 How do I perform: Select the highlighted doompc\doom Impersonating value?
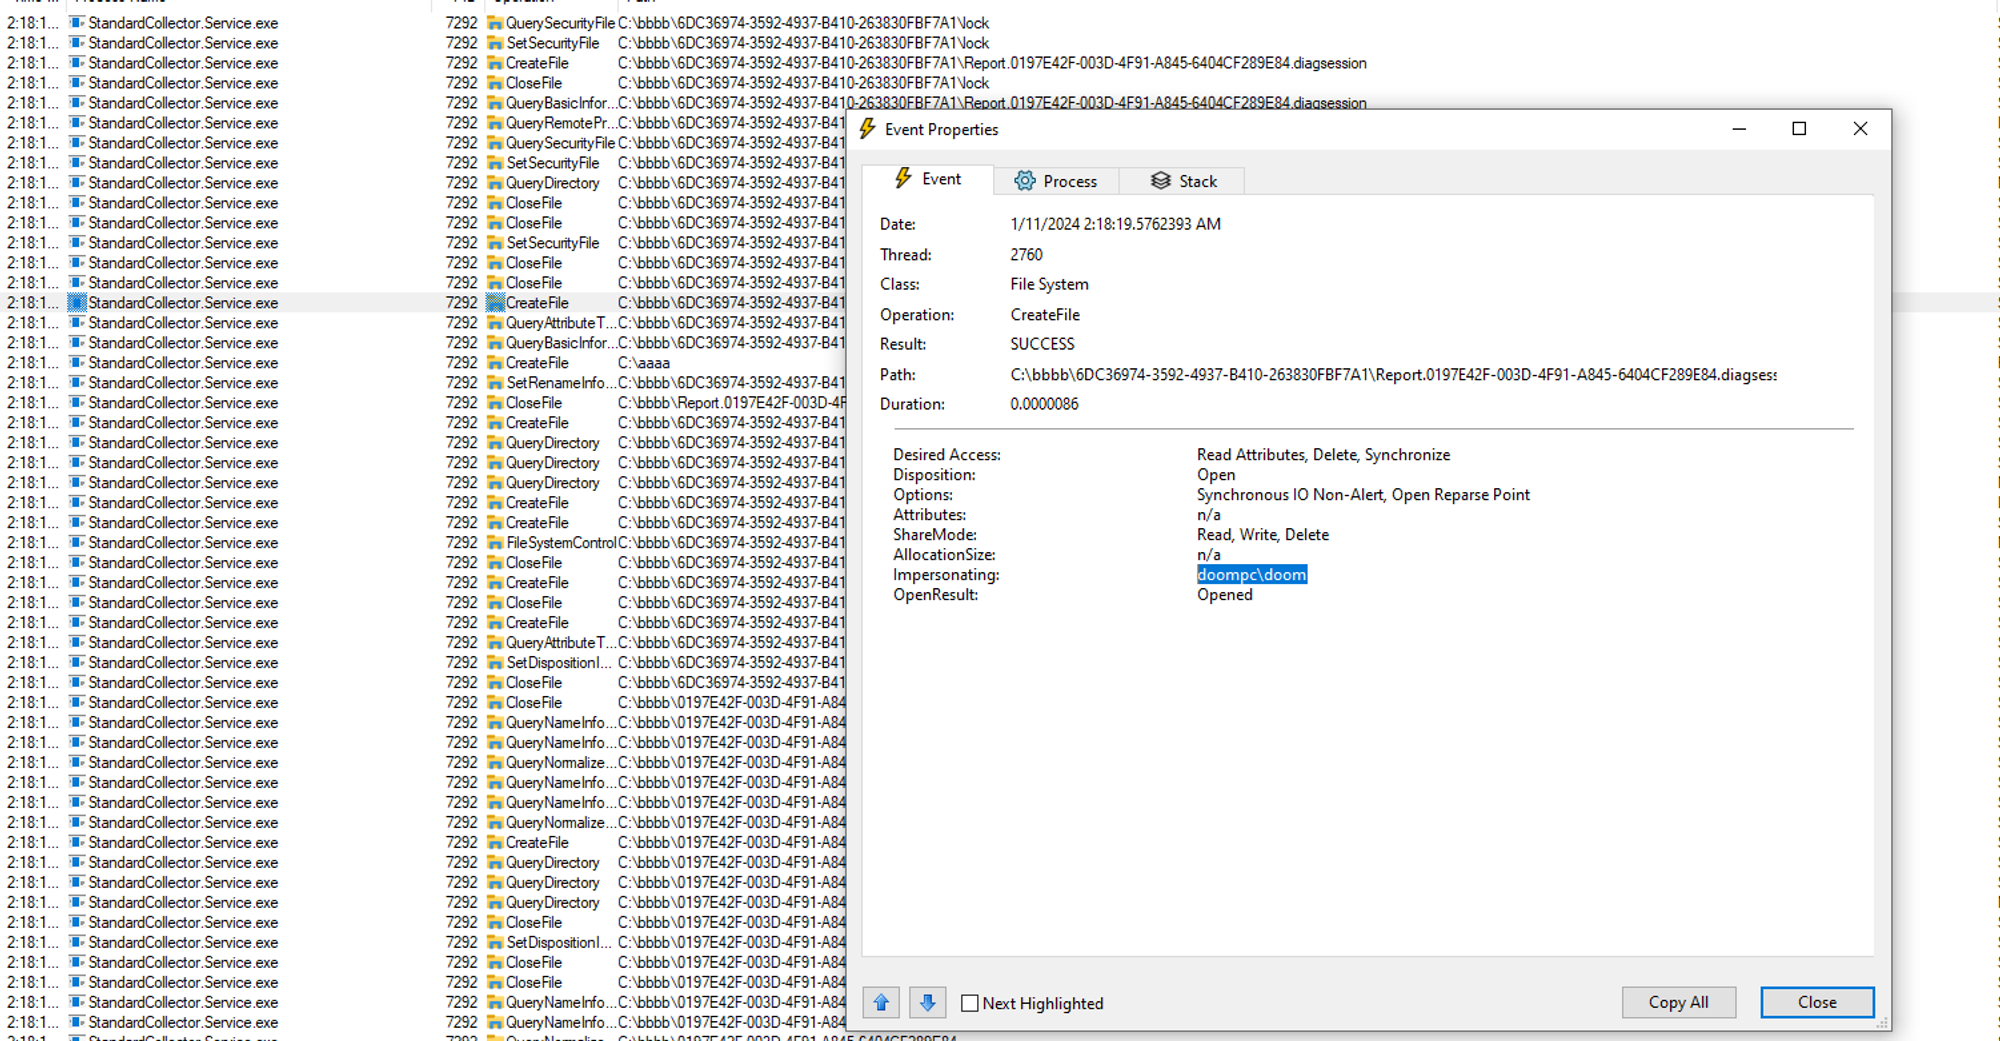1251,574
